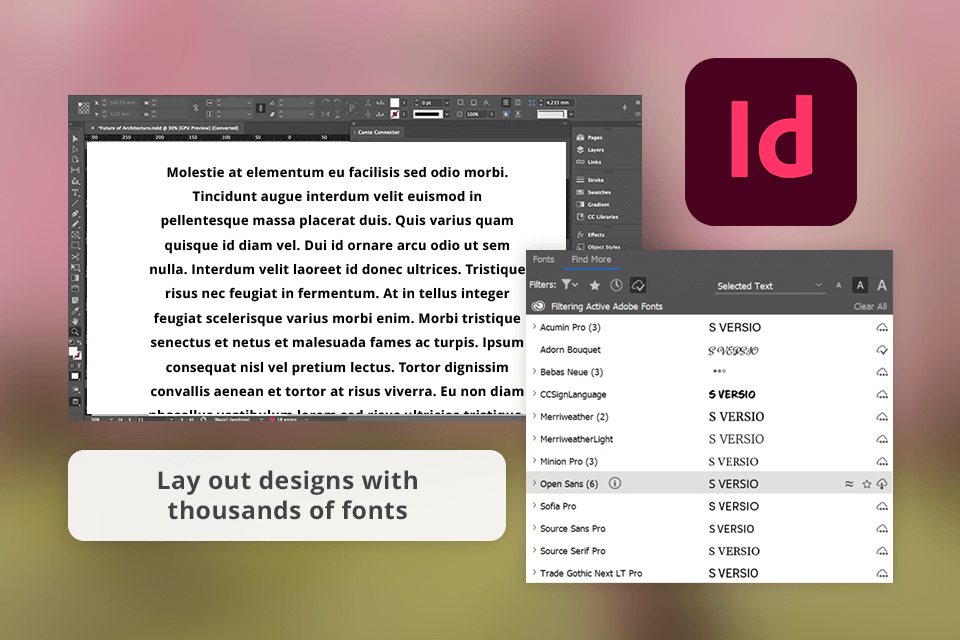Select the Pen tool

[x=75, y=214]
